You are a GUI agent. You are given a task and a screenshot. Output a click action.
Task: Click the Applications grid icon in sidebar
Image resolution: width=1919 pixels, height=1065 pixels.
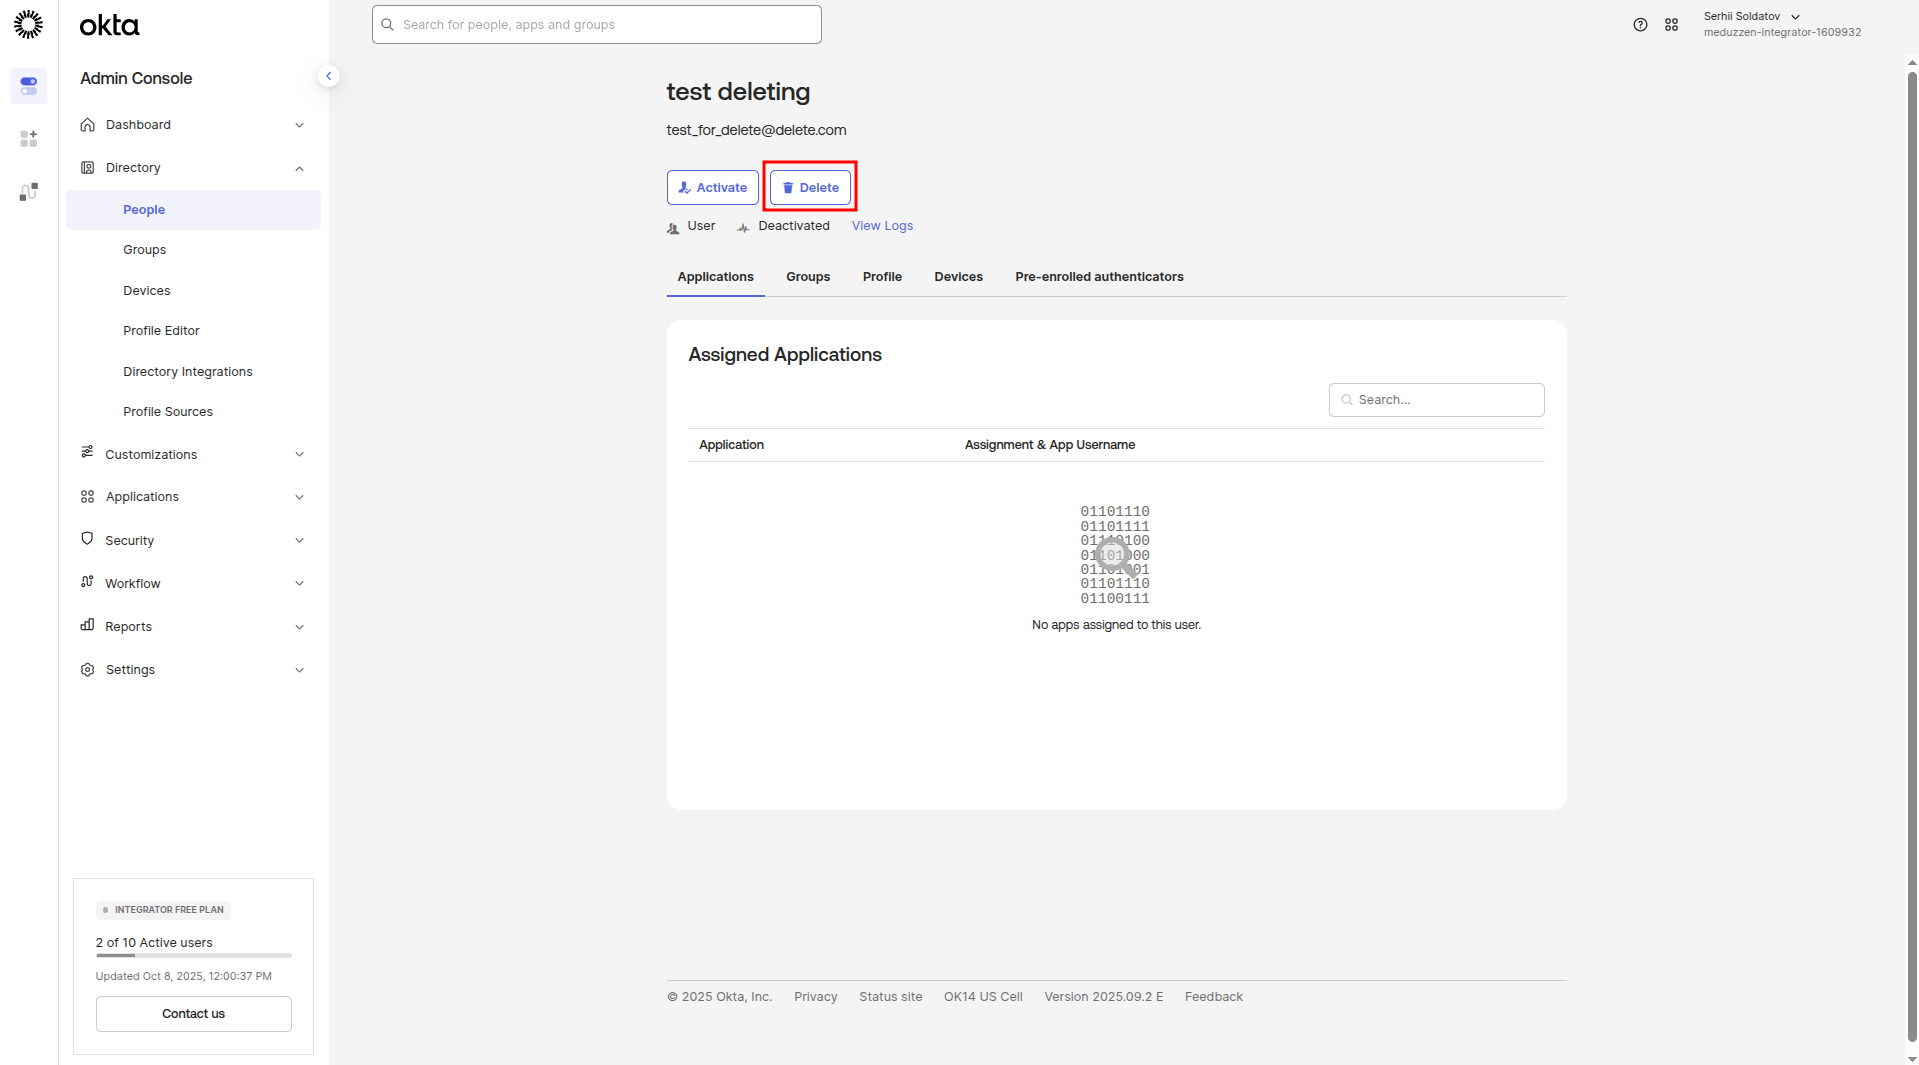(x=87, y=497)
